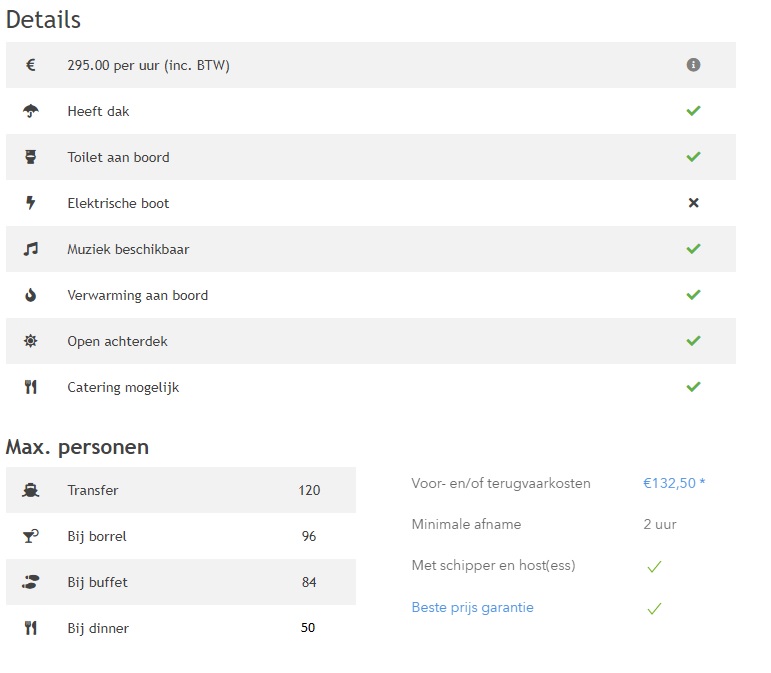Click the checkmark beside Met schipper en host(ess)

pyautogui.click(x=654, y=567)
